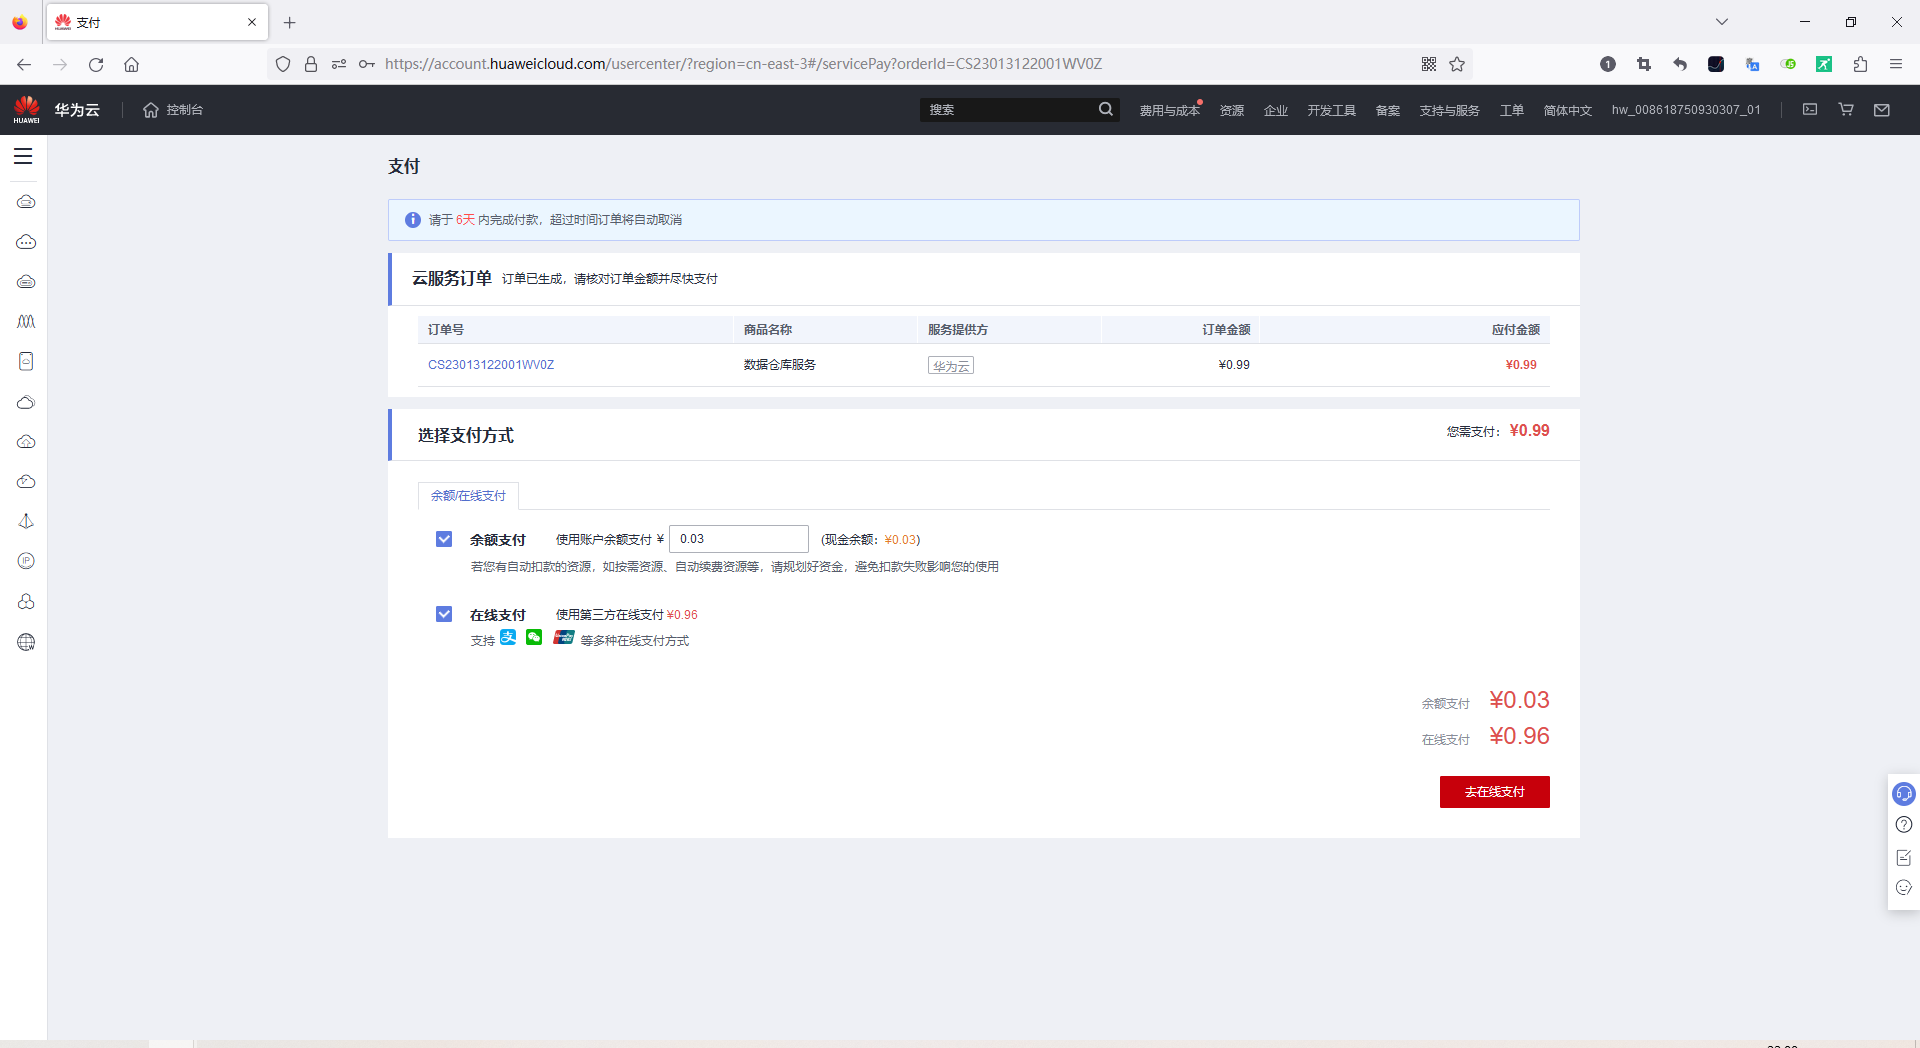Go back to the previous page
The height and width of the screenshot is (1048, 1920).
24,64
